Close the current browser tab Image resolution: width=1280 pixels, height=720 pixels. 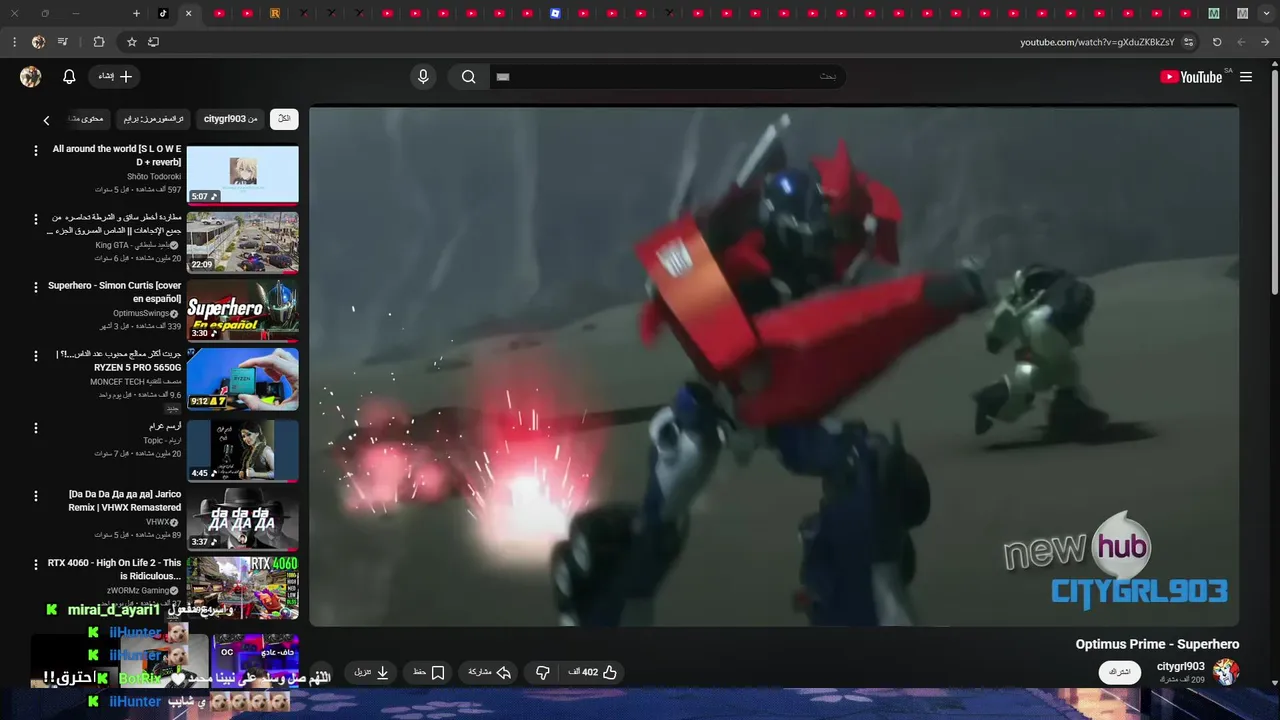coord(188,13)
